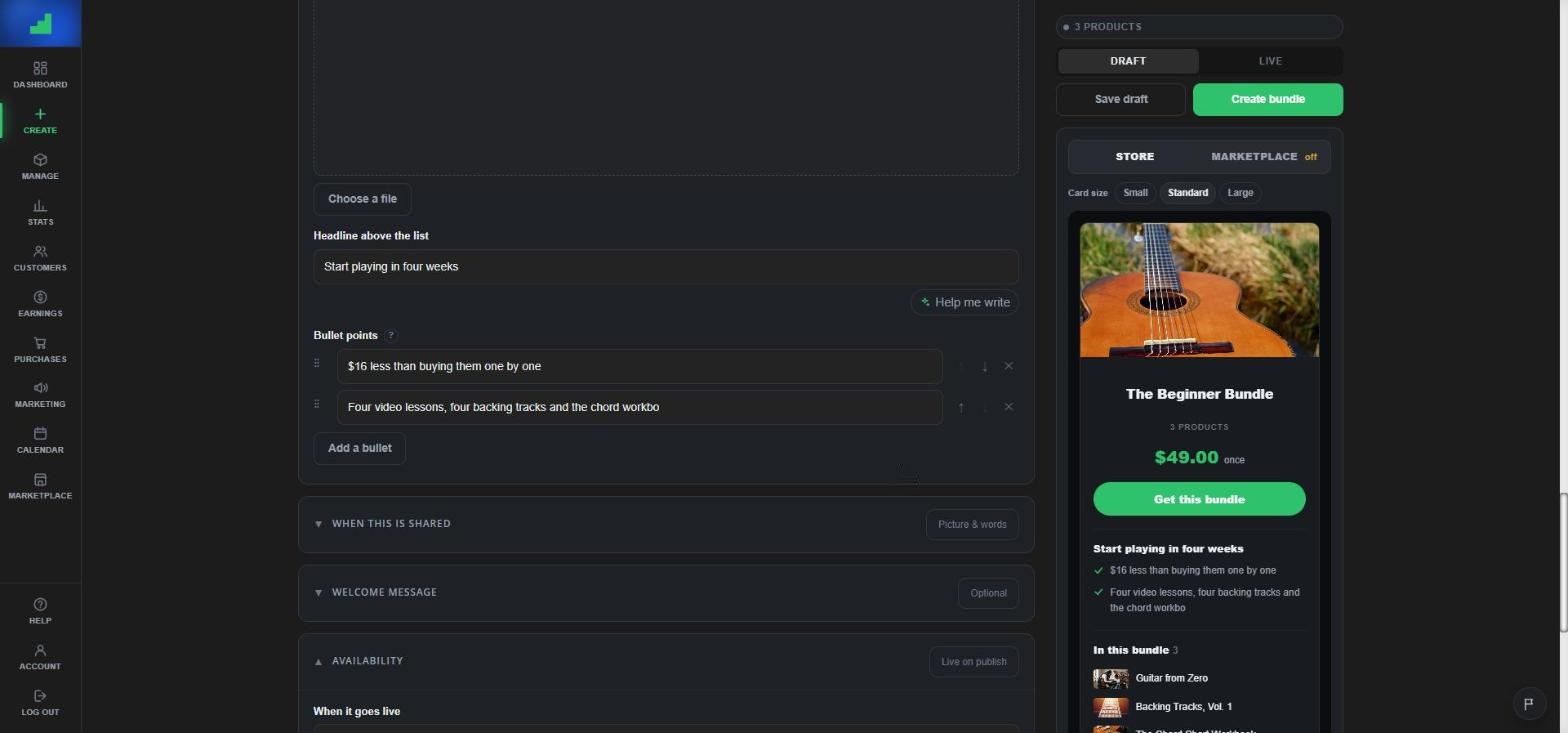Open the Stats chart icon
Viewport: 1568px width, 733px height.
click(40, 205)
